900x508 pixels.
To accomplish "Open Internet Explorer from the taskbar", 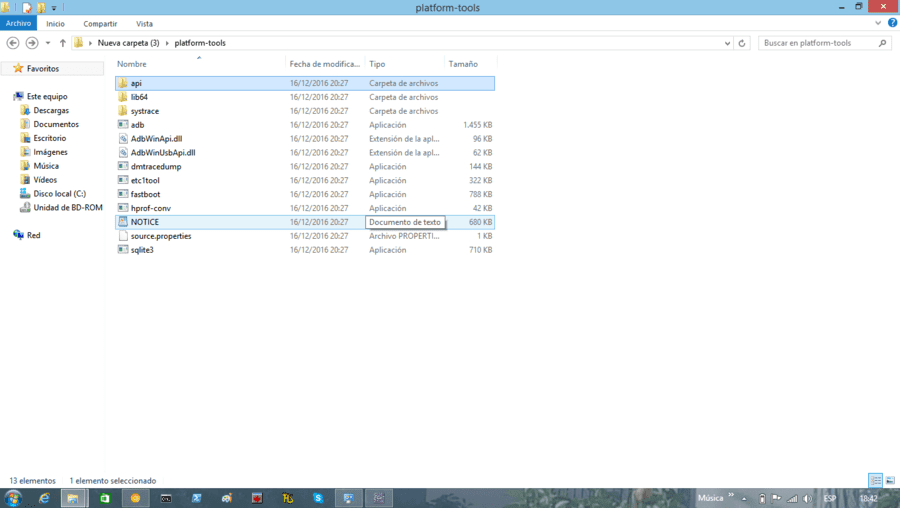I will [44, 498].
